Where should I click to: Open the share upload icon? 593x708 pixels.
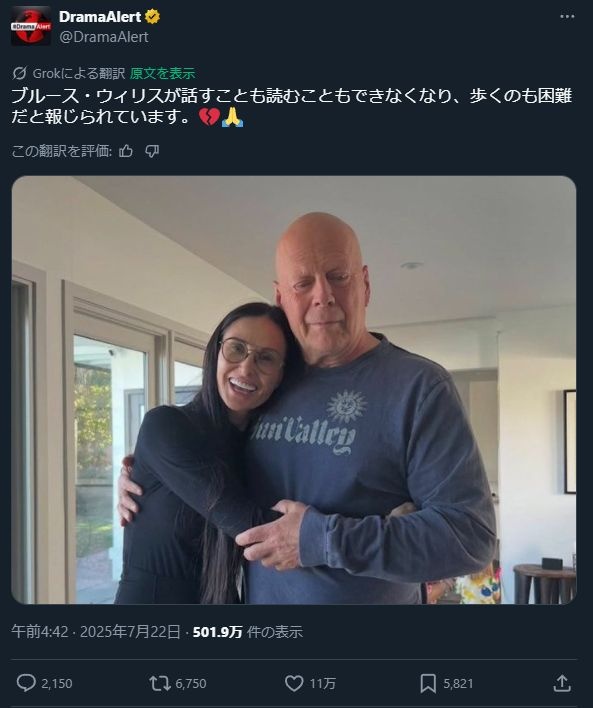(x=562, y=683)
